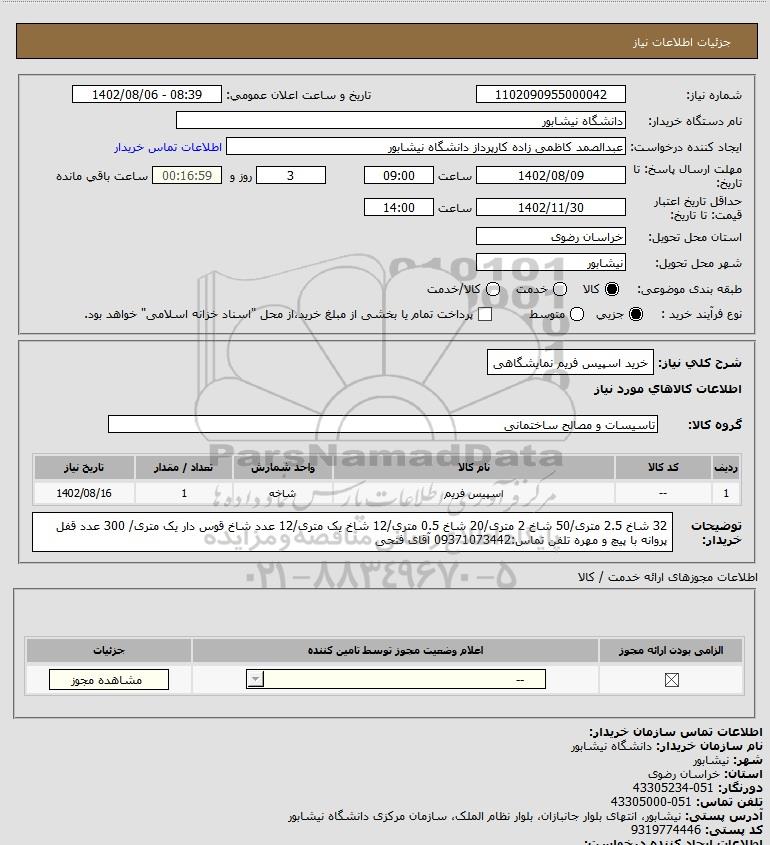Click the delivery city field نیشابور
Image resolution: width=770 pixels, height=845 pixels.
click(551, 262)
